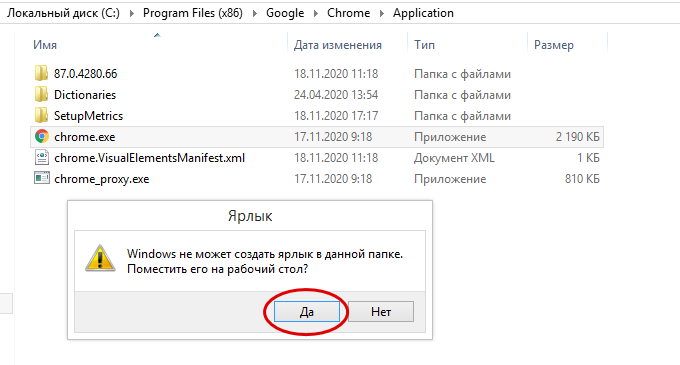The image size is (680, 365).
Task: Click the 87.0.4280.66 folder icon
Action: [x=41, y=73]
